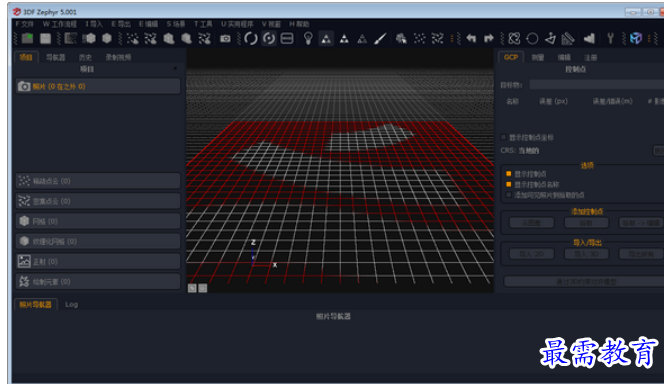This screenshot has width=664, height=384.
Task: Open the W 工作流程 menu
Action: 60,24
